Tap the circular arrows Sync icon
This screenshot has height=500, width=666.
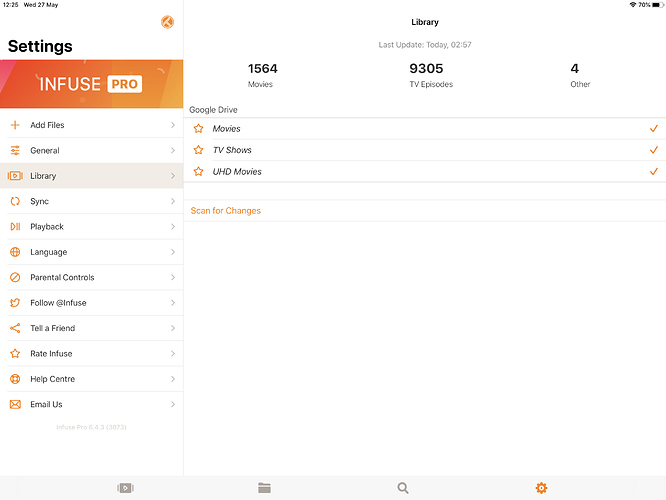coord(15,201)
